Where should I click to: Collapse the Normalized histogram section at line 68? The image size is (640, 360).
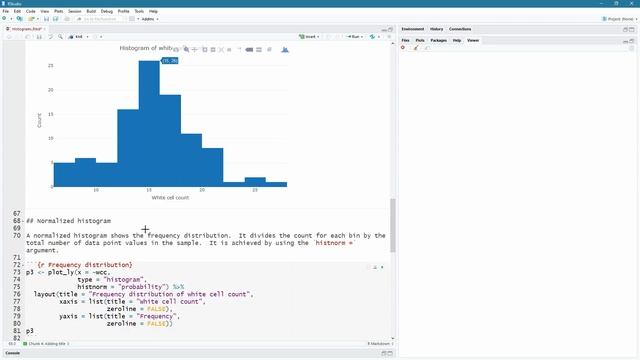tap(23, 221)
